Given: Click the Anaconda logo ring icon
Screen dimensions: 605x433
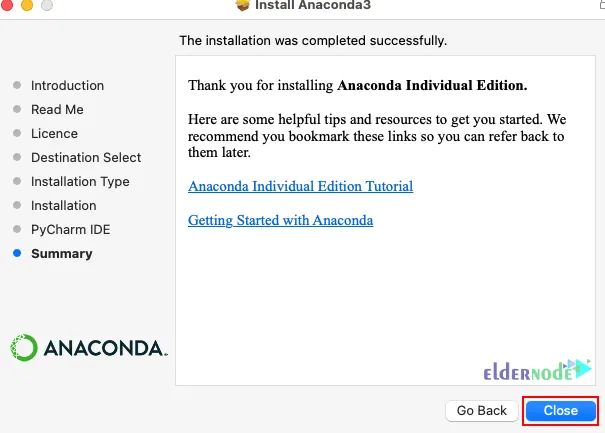Looking at the screenshot, I should click(x=24, y=348).
